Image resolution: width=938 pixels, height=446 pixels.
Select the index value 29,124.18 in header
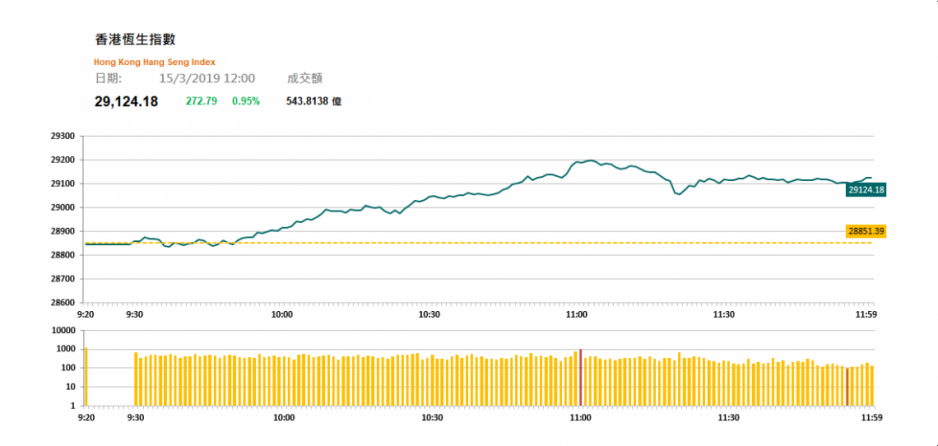[126, 102]
